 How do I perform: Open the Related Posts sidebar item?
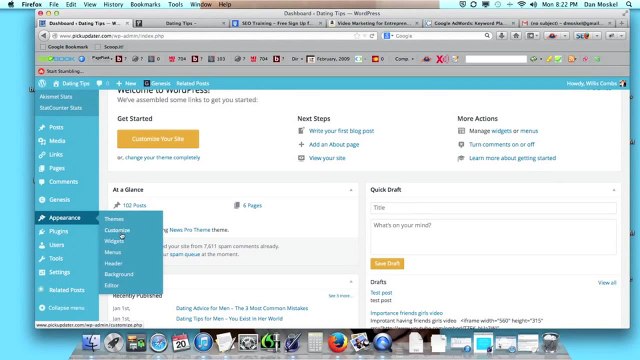[x=67, y=290]
